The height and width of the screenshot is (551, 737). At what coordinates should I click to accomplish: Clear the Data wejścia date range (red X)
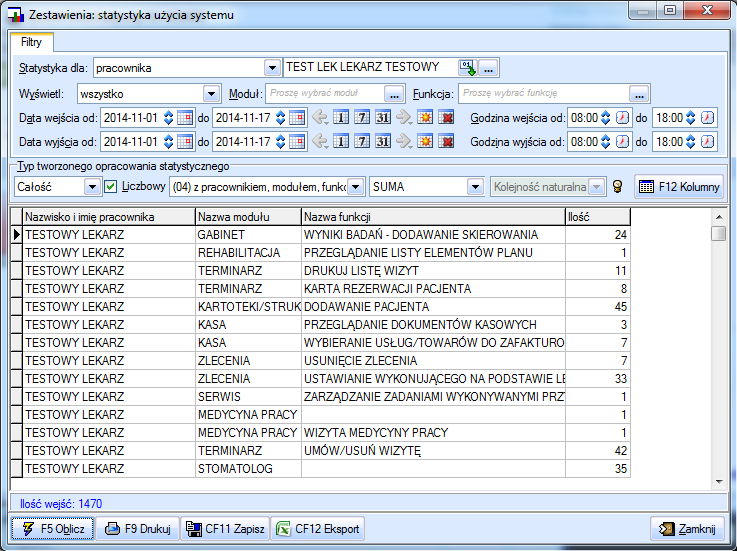click(447, 117)
